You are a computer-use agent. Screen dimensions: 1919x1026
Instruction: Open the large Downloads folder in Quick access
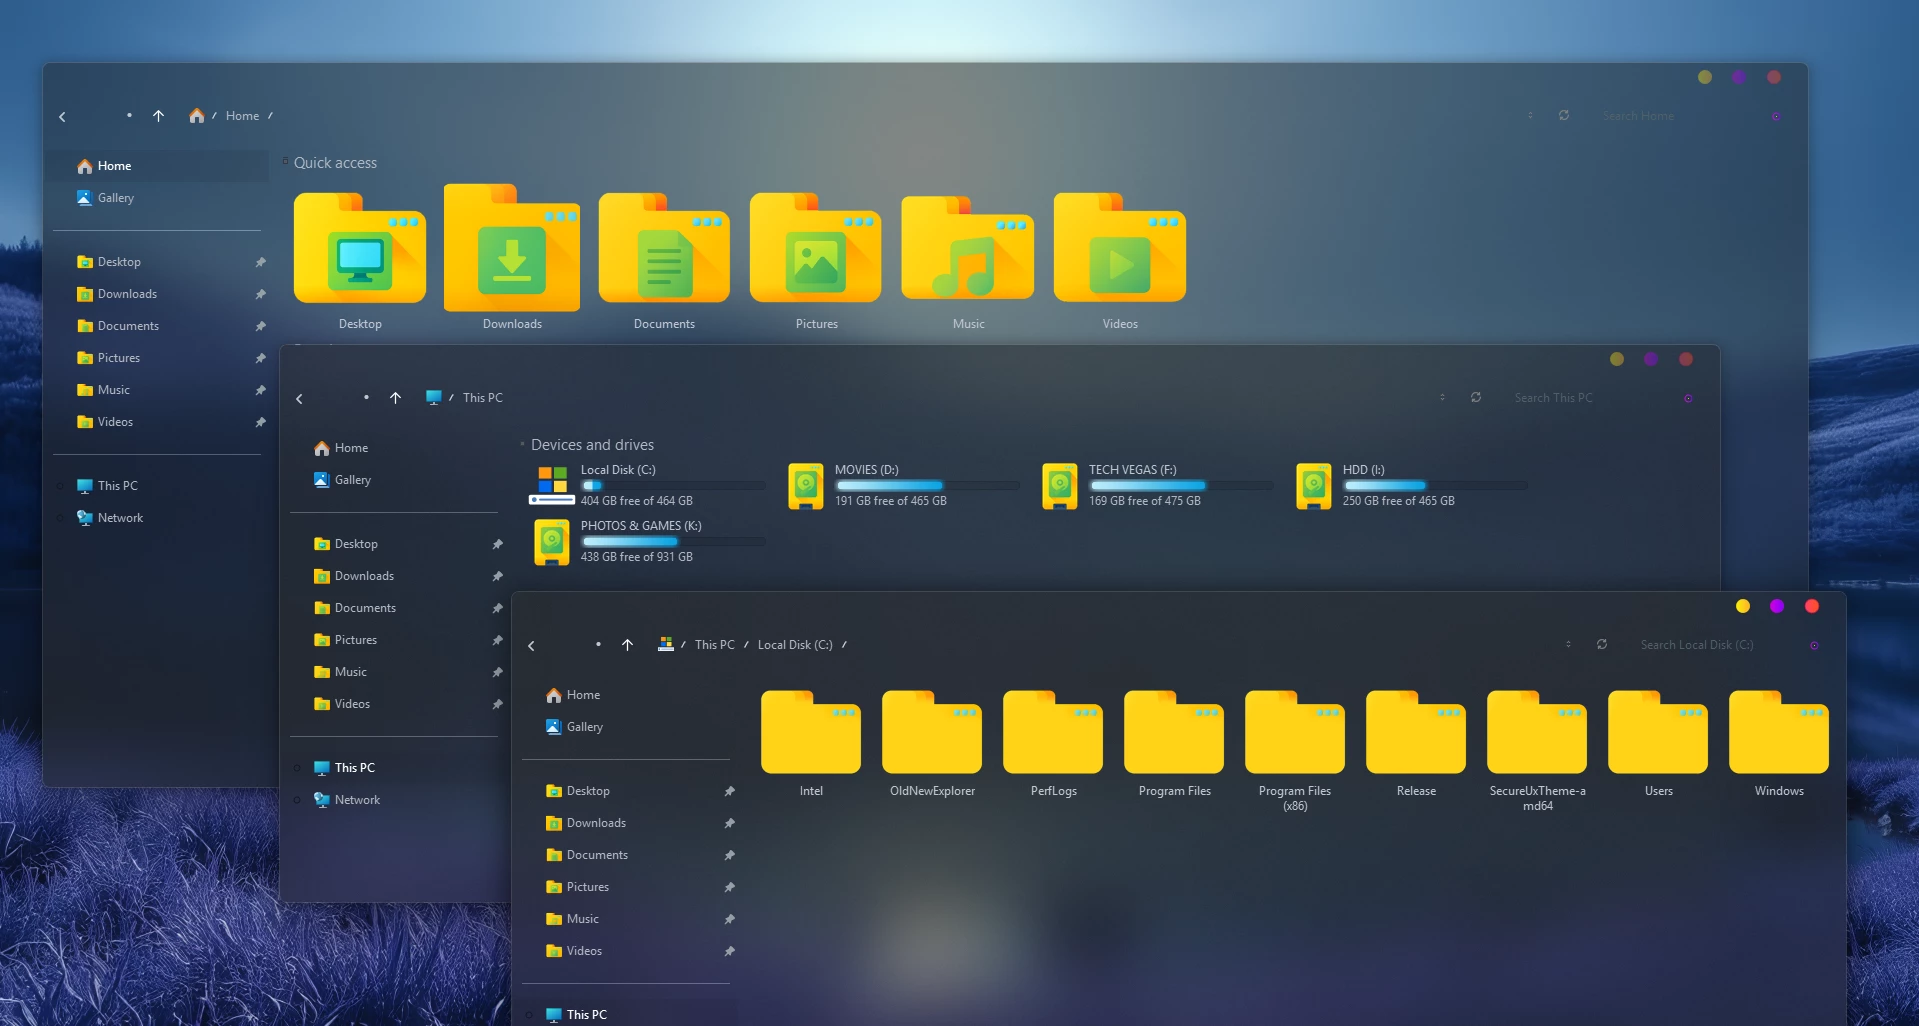pyautogui.click(x=512, y=250)
